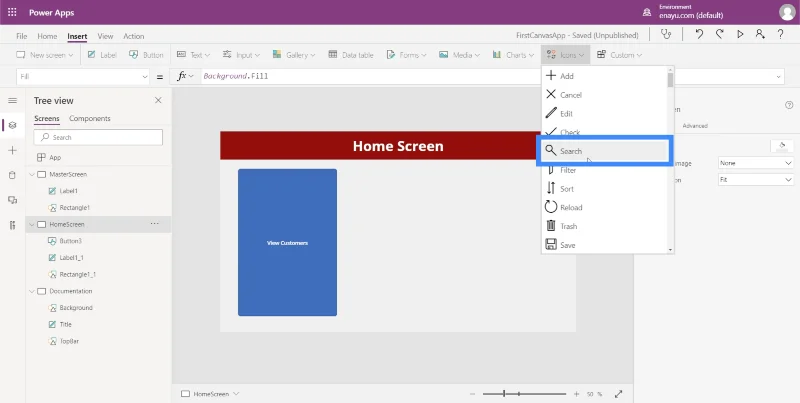Insert the Reload icon
This screenshot has height=403, width=800.
(x=605, y=208)
